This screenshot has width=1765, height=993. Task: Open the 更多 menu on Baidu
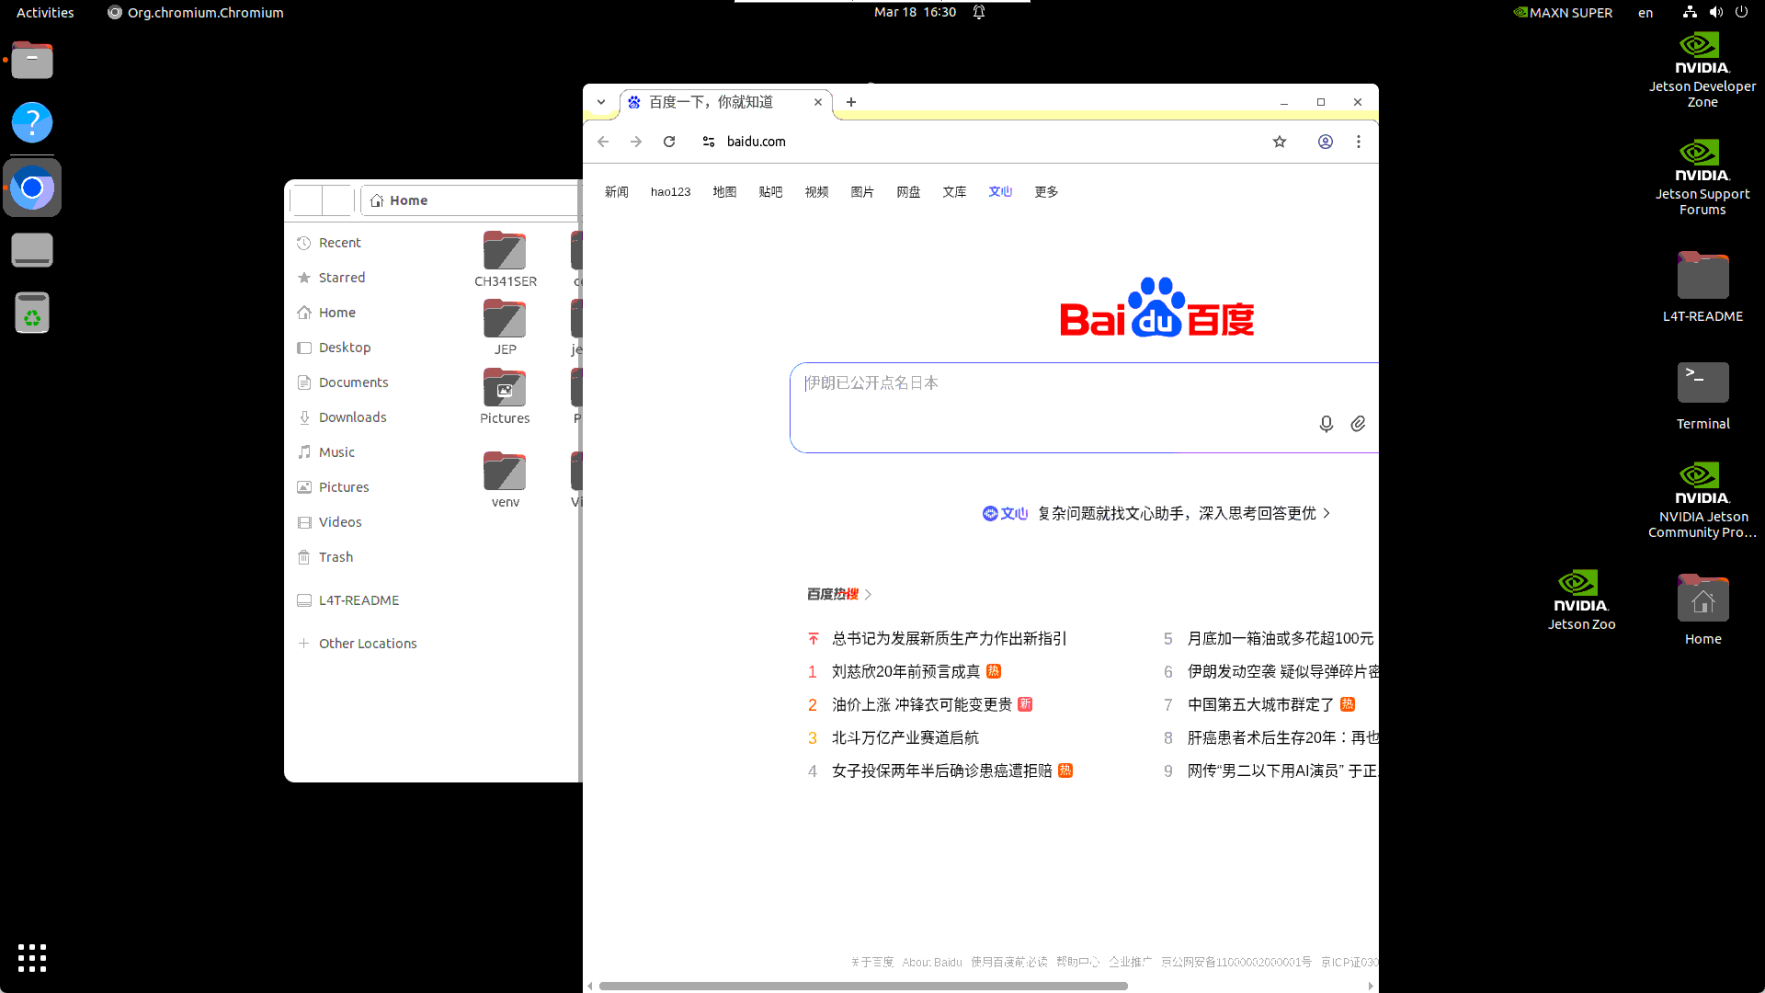click(x=1046, y=192)
